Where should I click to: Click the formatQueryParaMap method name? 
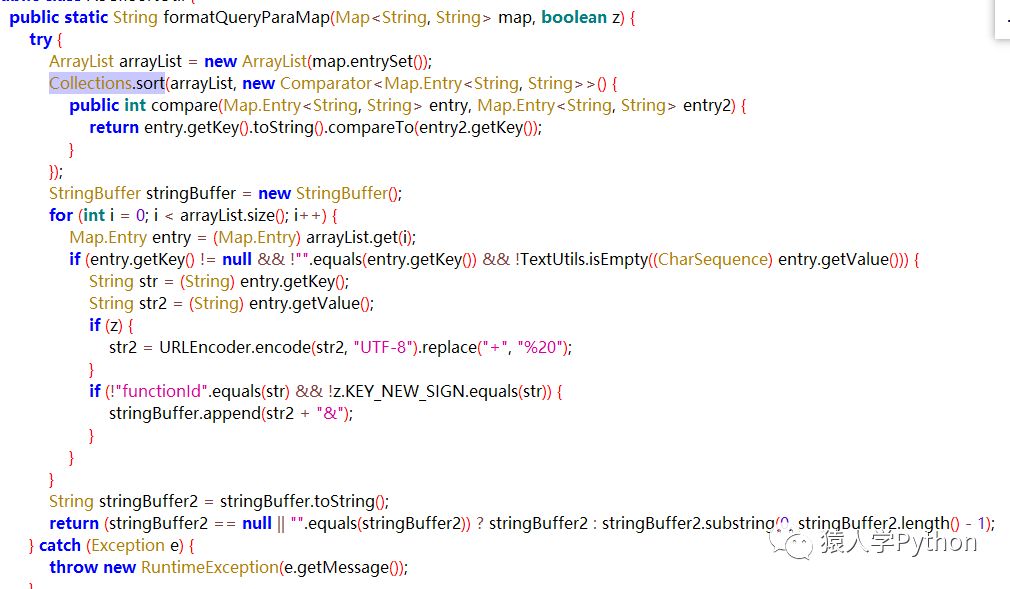[247, 17]
